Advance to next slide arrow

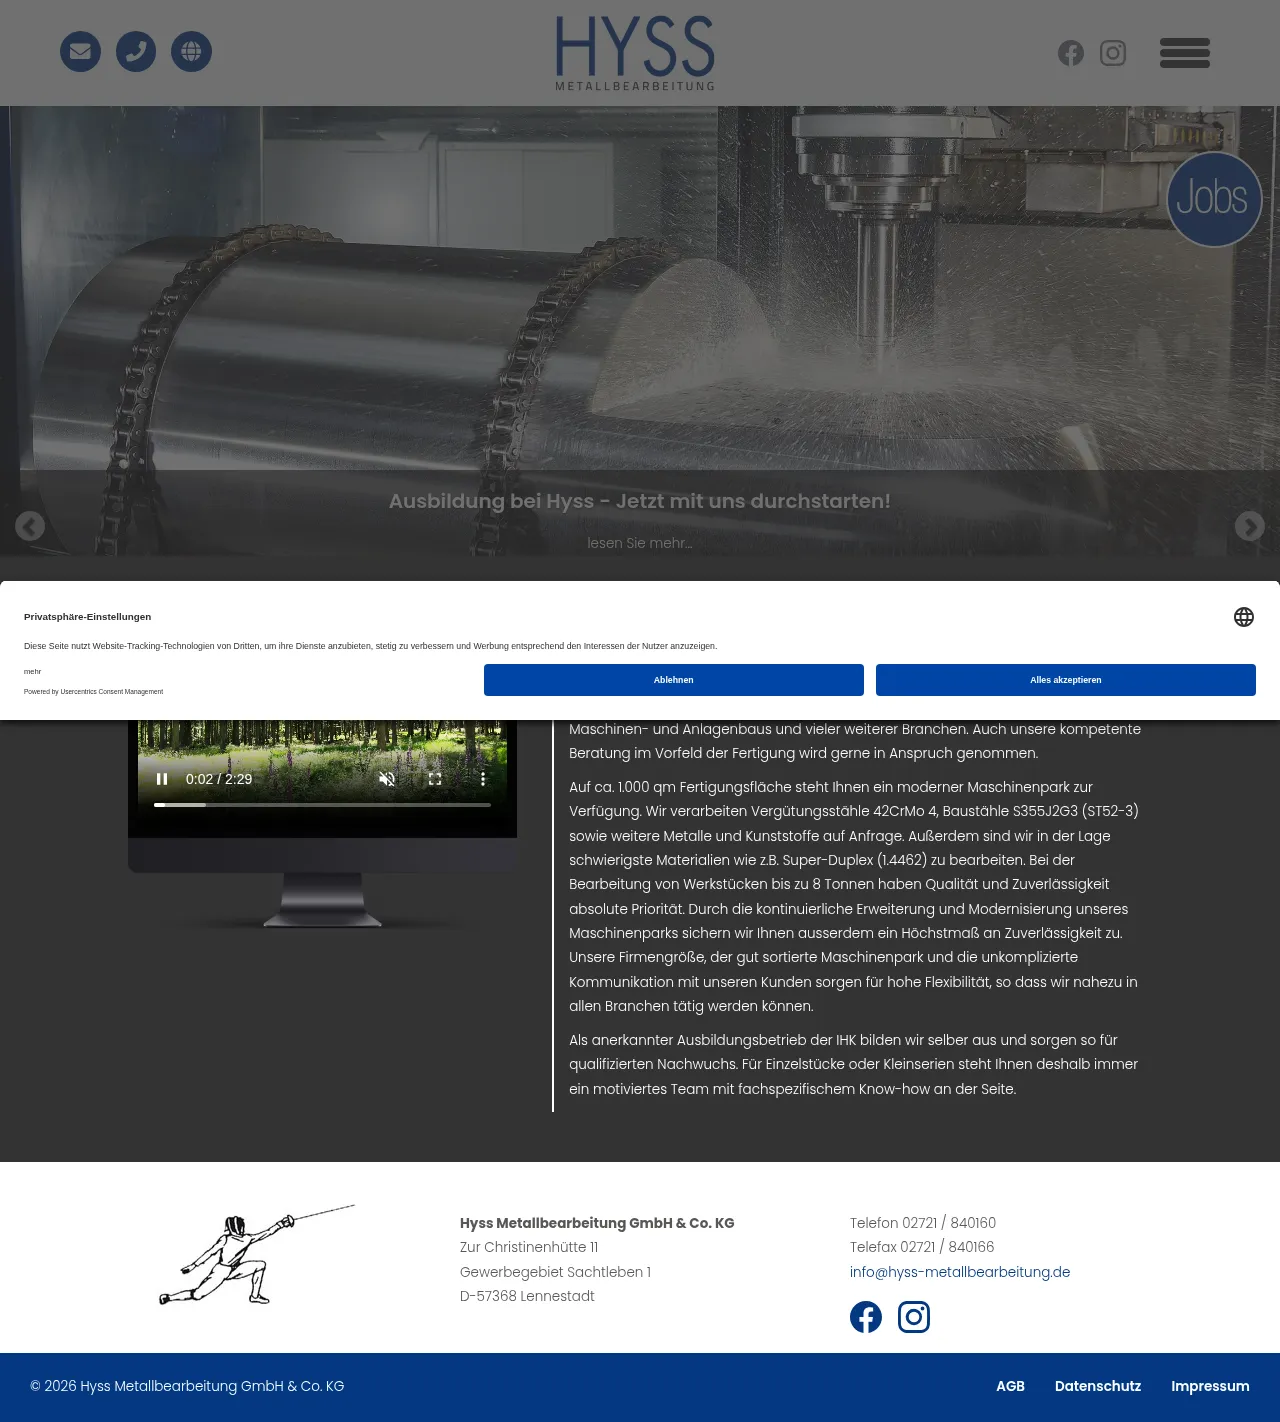pos(1249,526)
